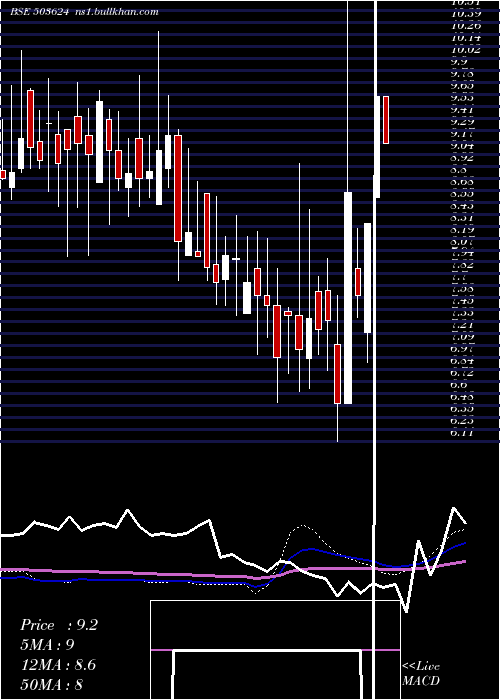Click the 6.11 price axis label
Viewport: 500px width, 700px height.
coord(462,433)
